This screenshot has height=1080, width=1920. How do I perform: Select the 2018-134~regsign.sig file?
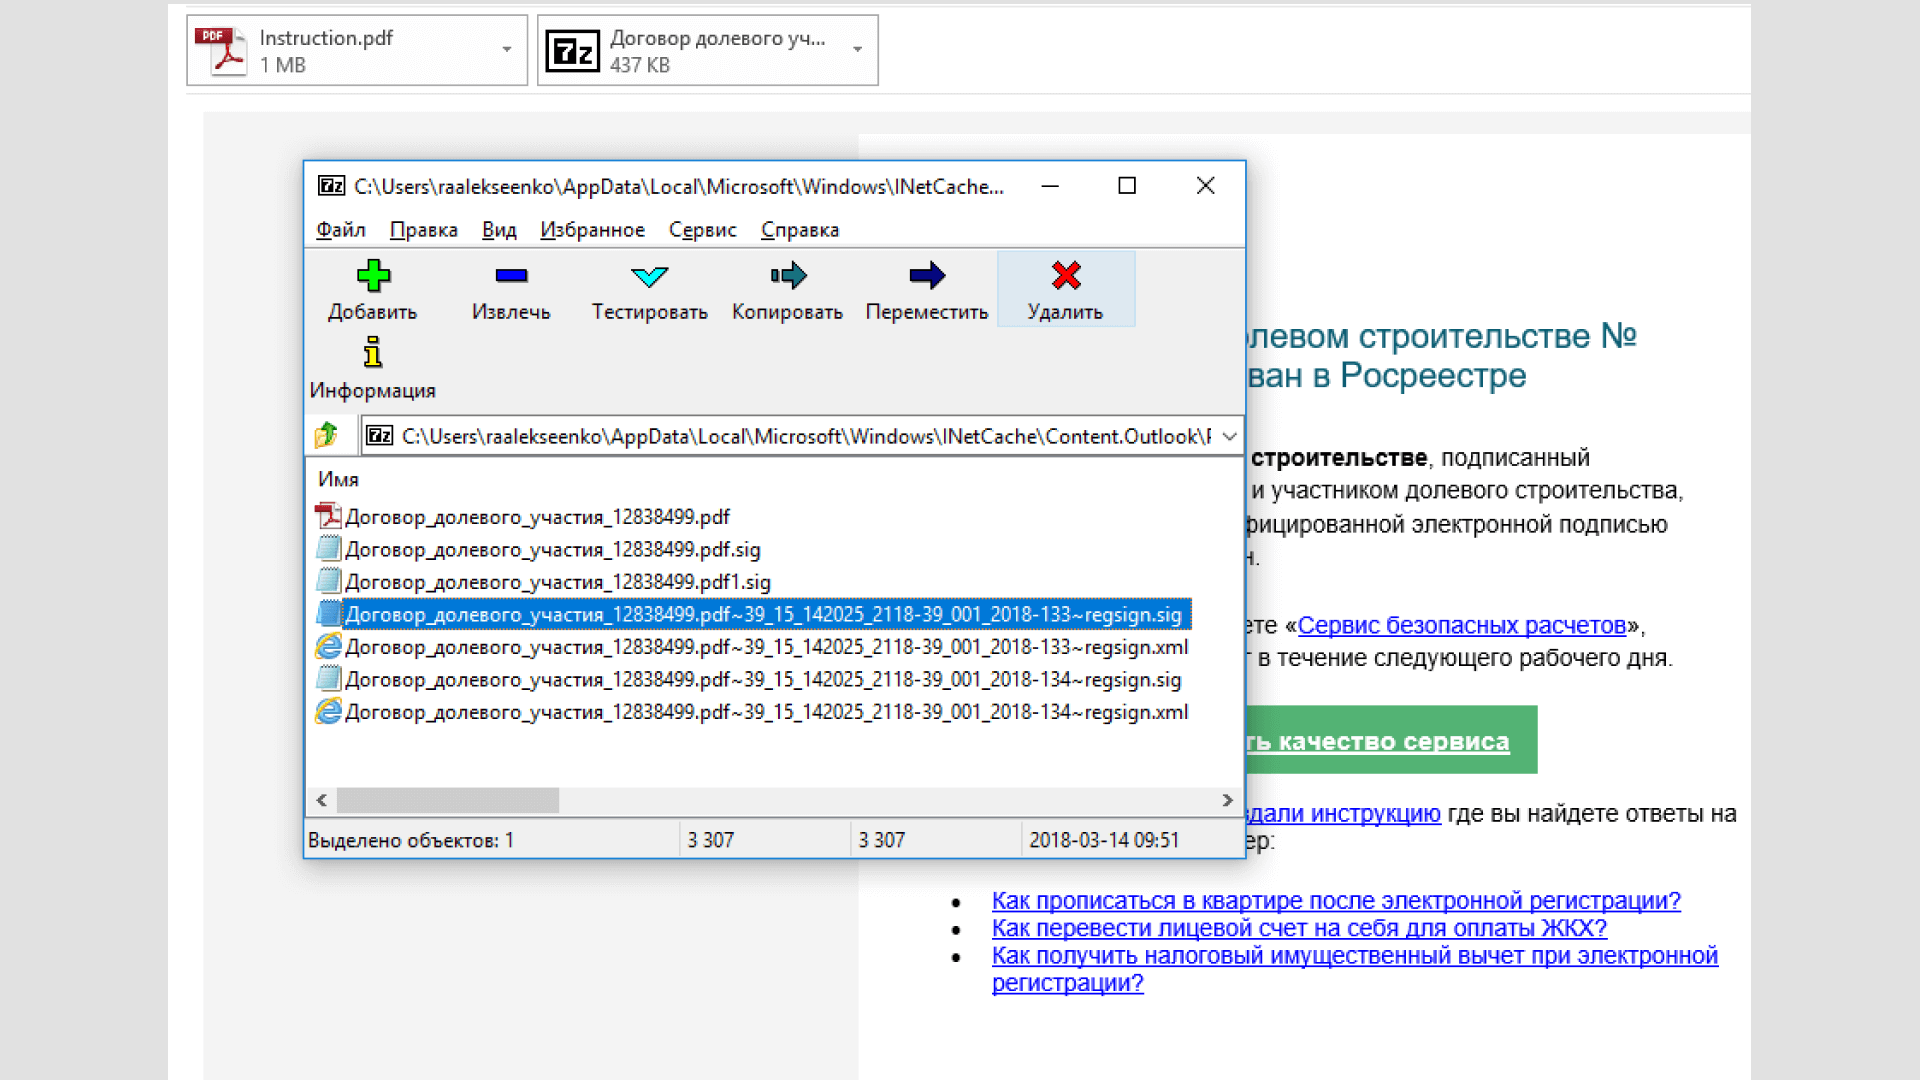pyautogui.click(x=763, y=679)
